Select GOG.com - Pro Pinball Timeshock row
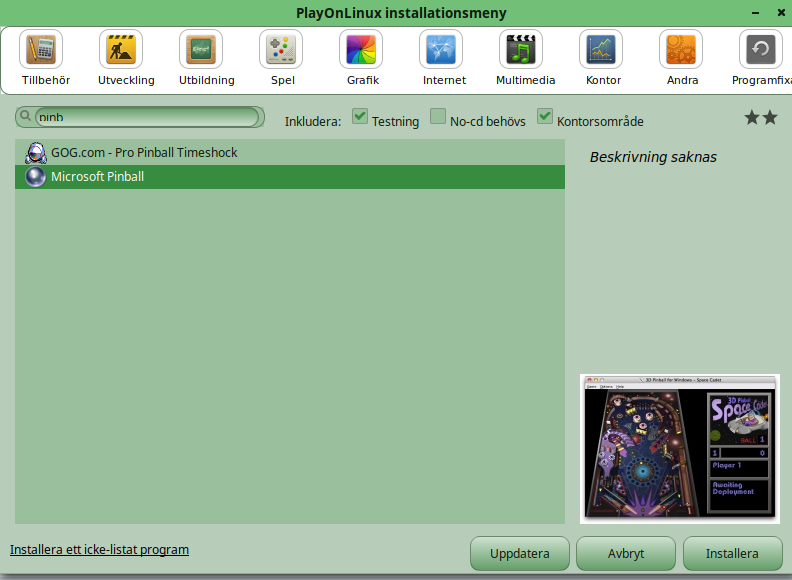This screenshot has width=792, height=580. point(290,153)
